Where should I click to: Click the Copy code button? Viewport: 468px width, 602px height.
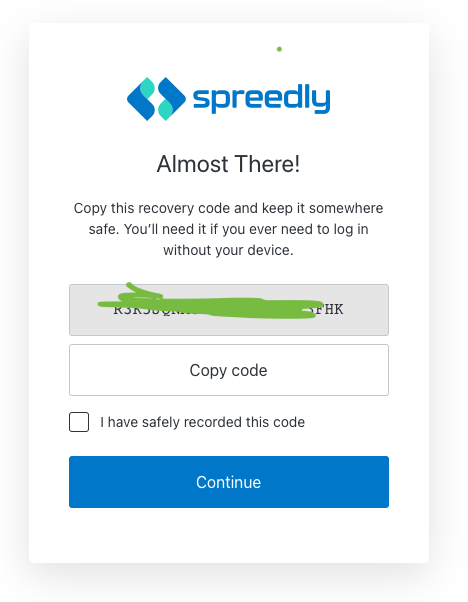pyautogui.click(x=229, y=370)
